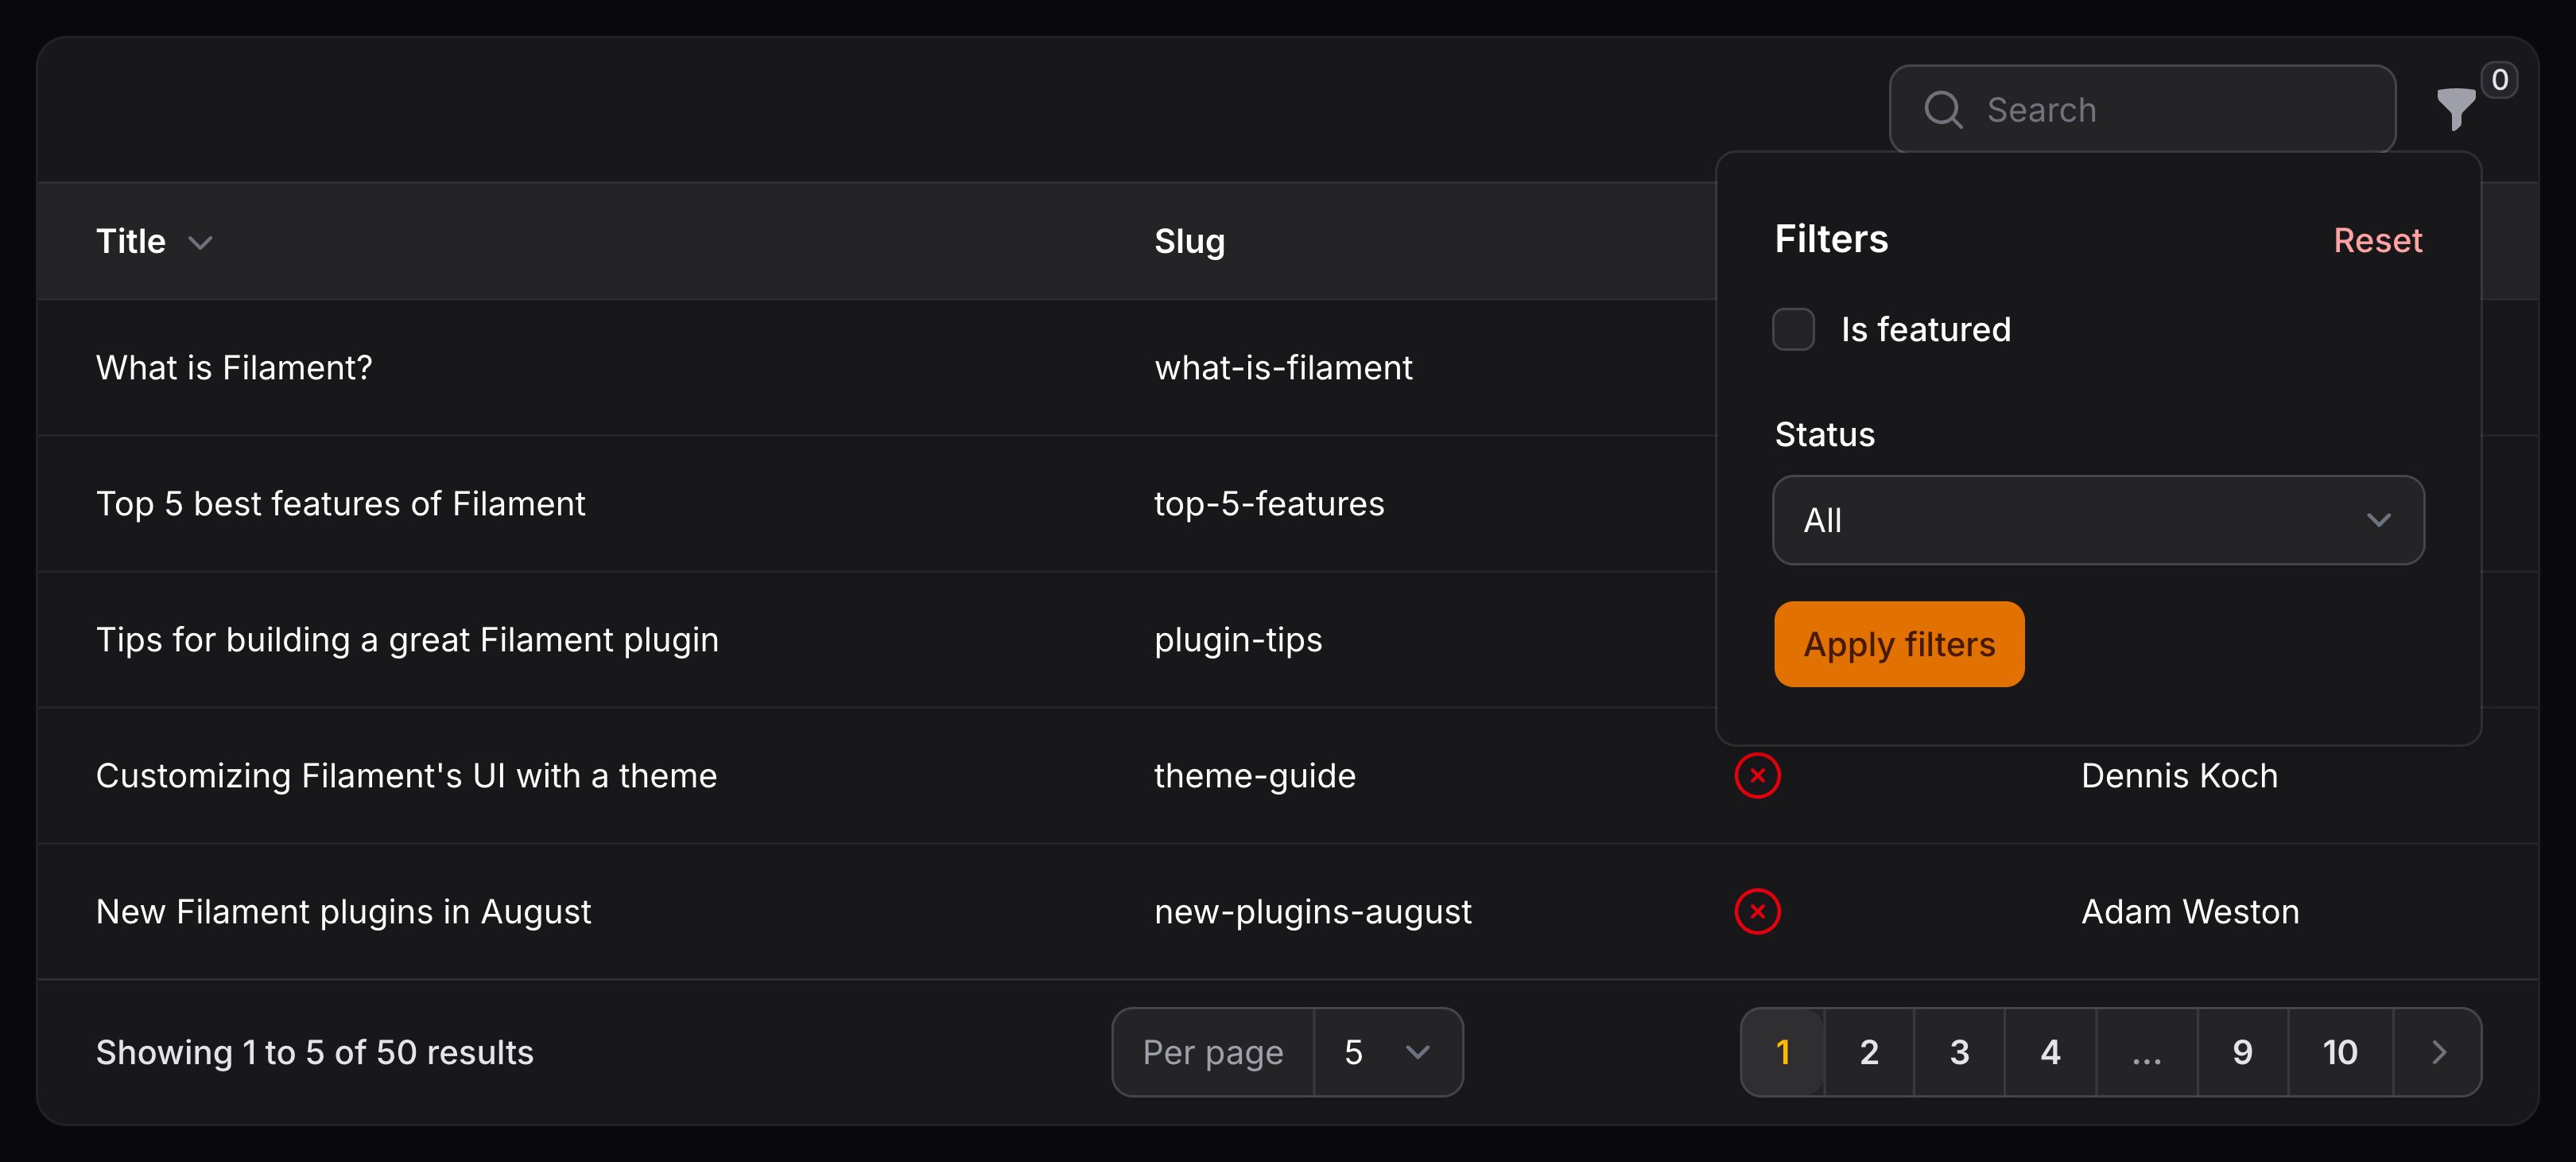Viewport: 2576px width, 1162px height.
Task: Go to page 9
Action: (x=2242, y=1052)
